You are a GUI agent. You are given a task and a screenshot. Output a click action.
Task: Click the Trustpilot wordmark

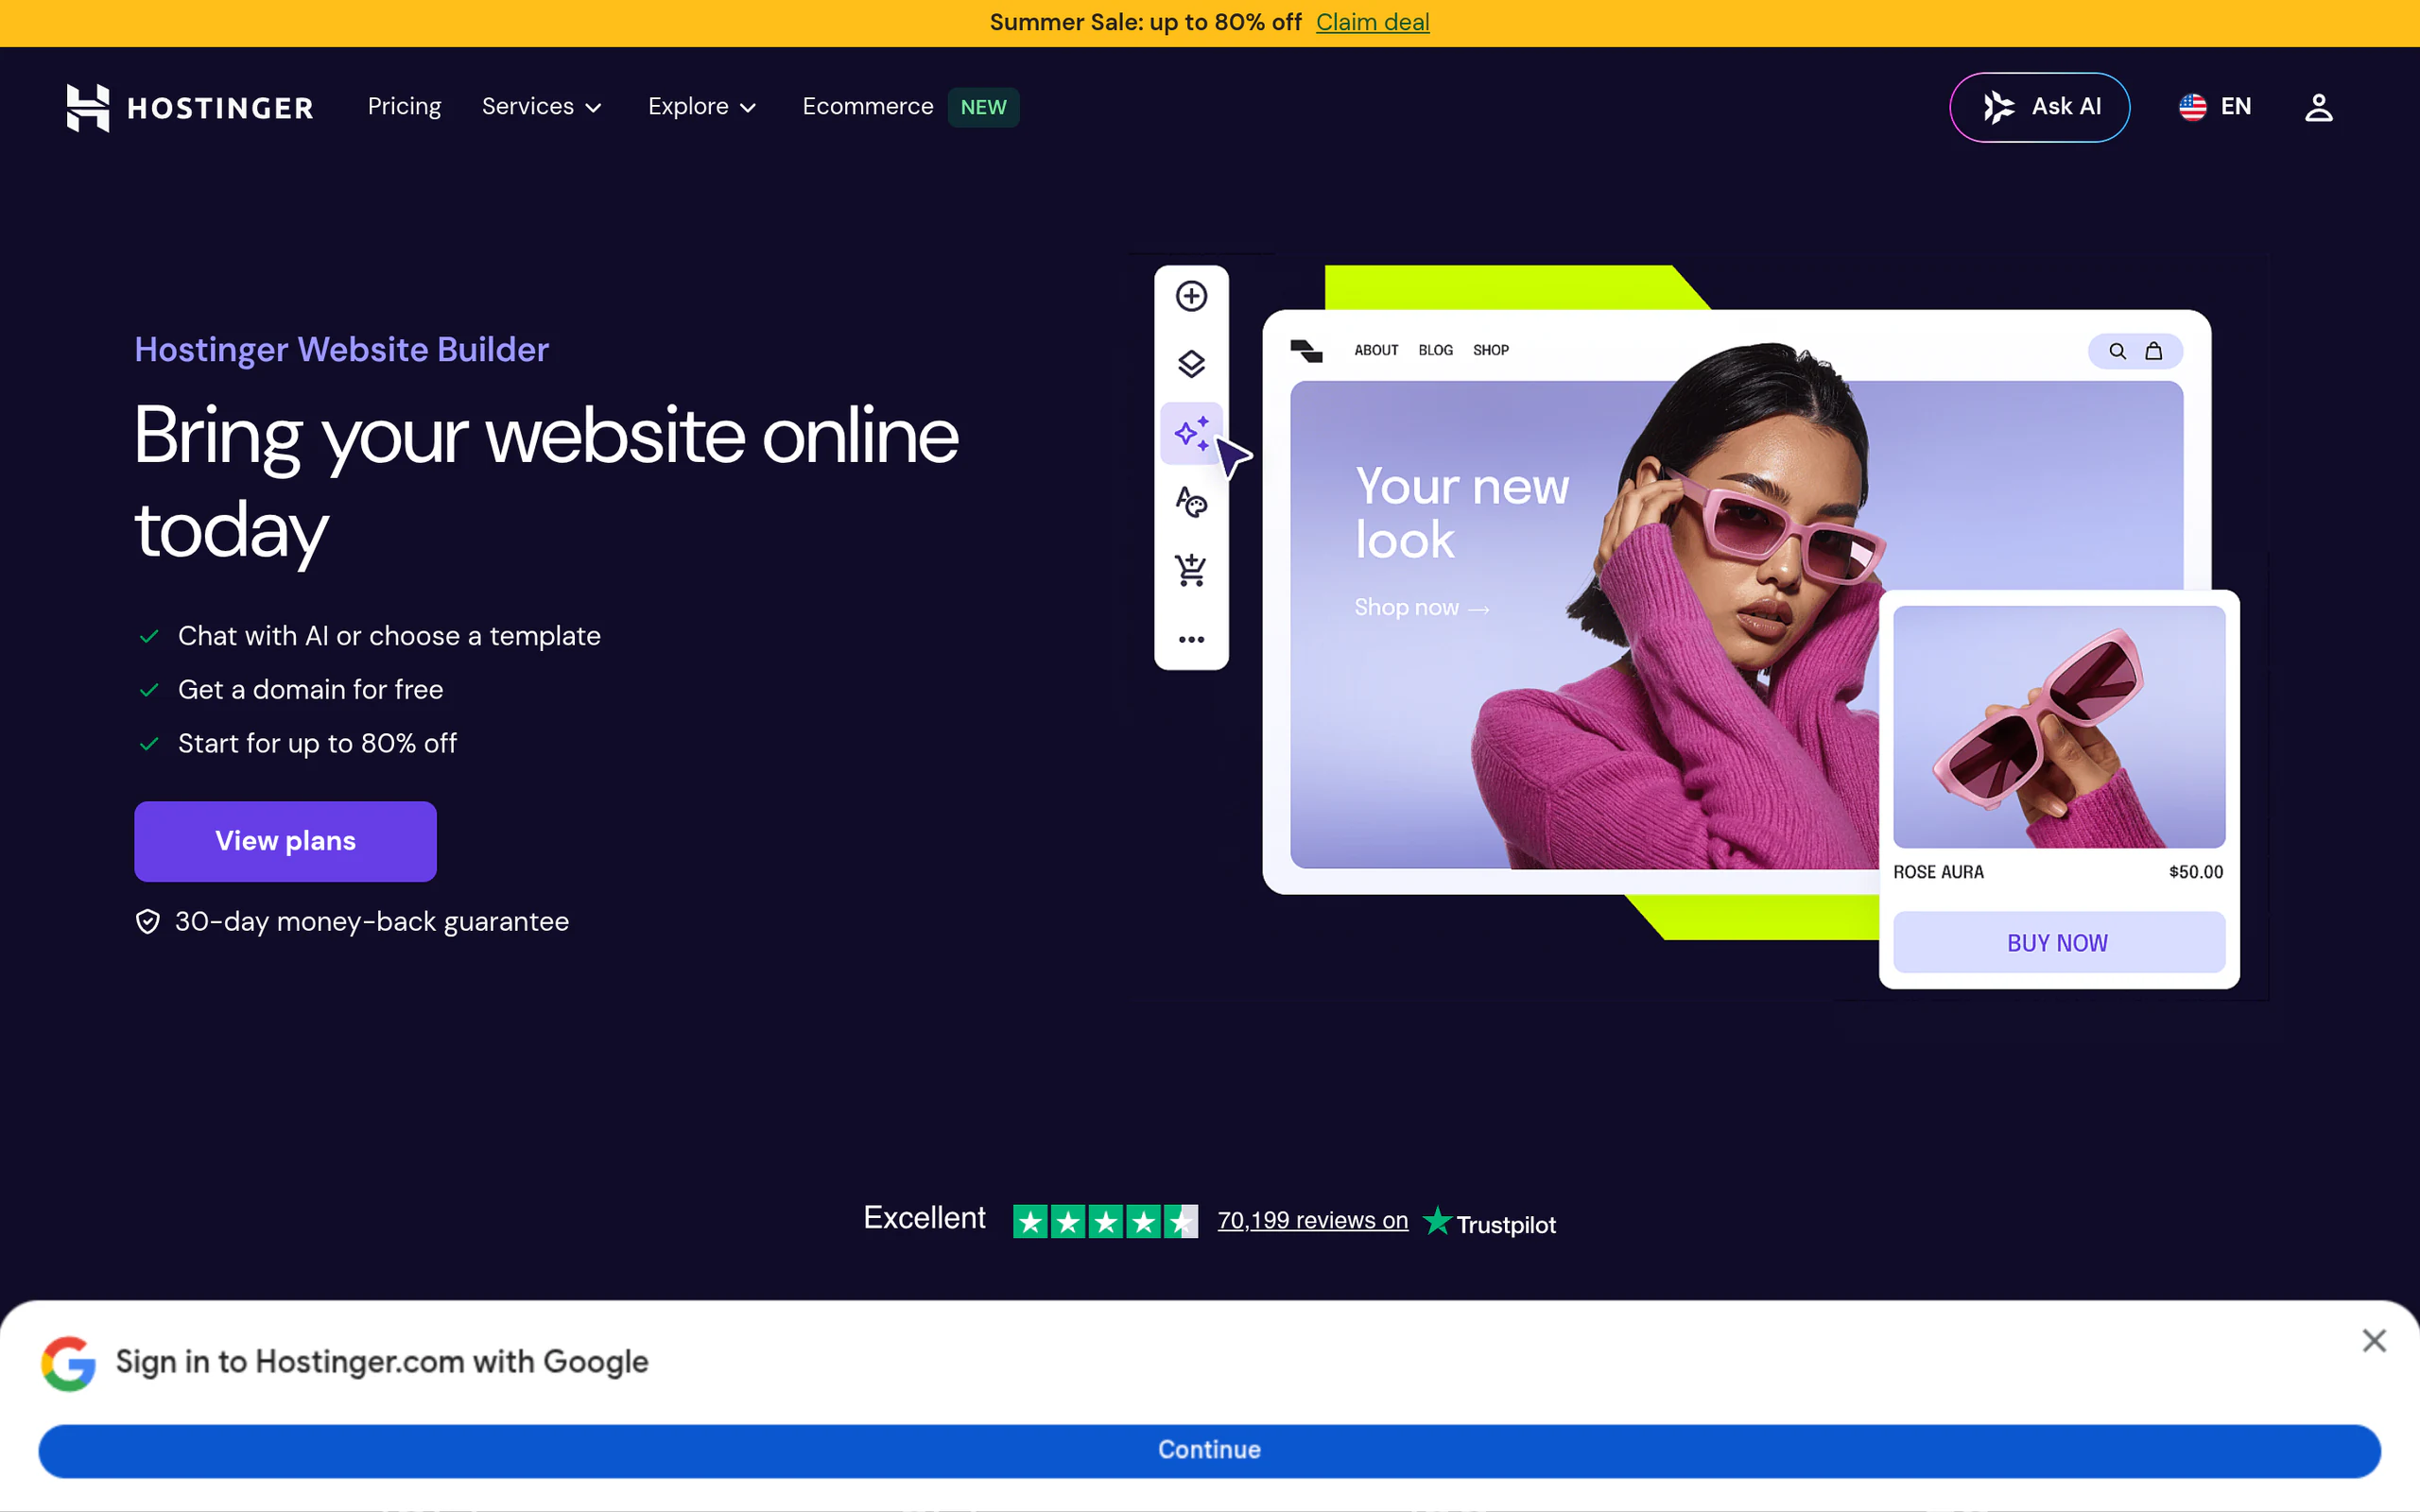point(1506,1225)
